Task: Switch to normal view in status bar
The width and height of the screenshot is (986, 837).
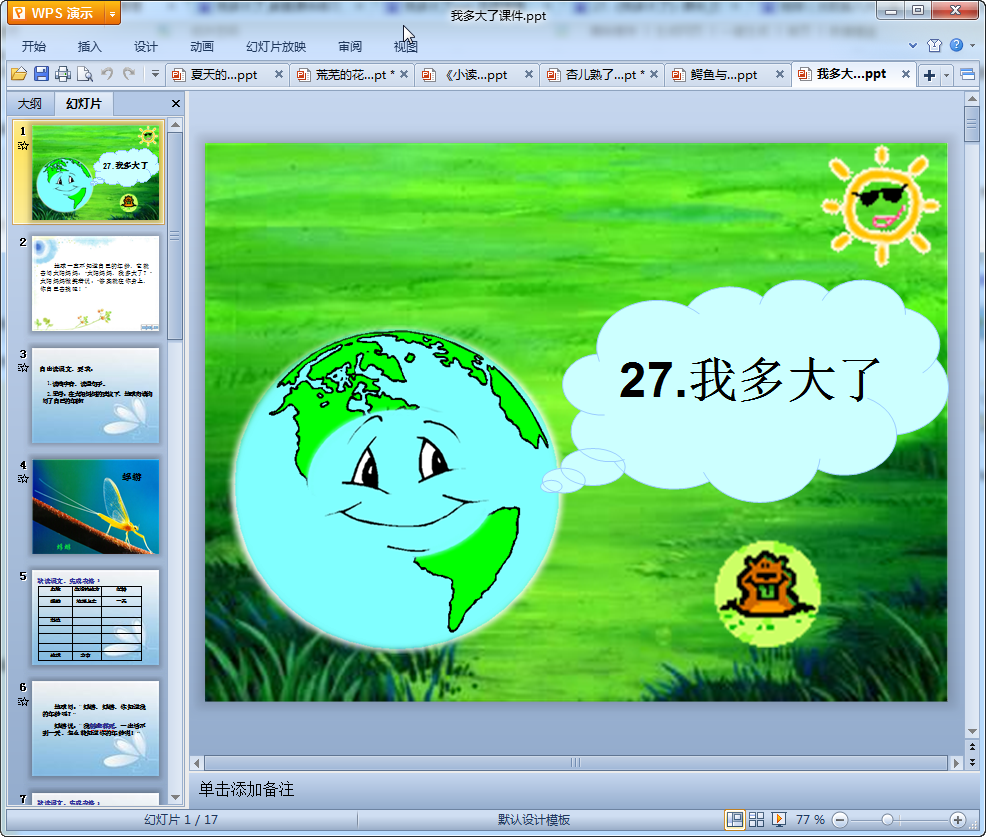Action: tap(735, 819)
